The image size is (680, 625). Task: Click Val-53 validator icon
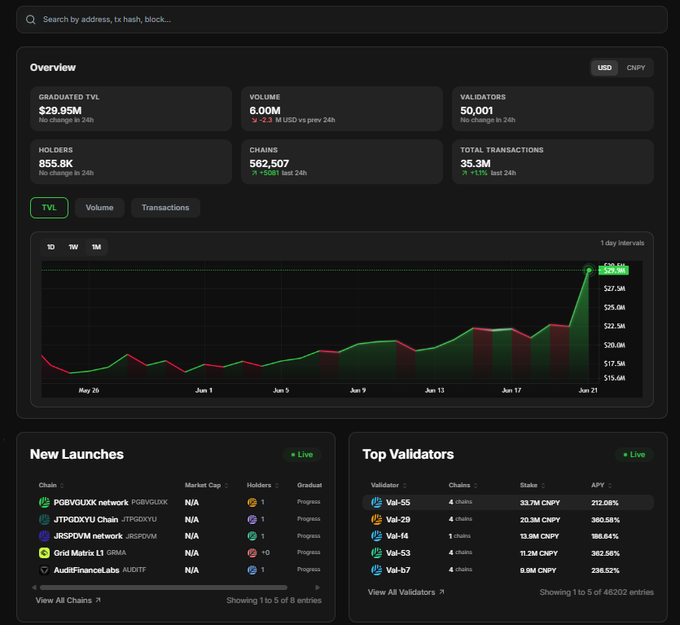tap(376, 553)
